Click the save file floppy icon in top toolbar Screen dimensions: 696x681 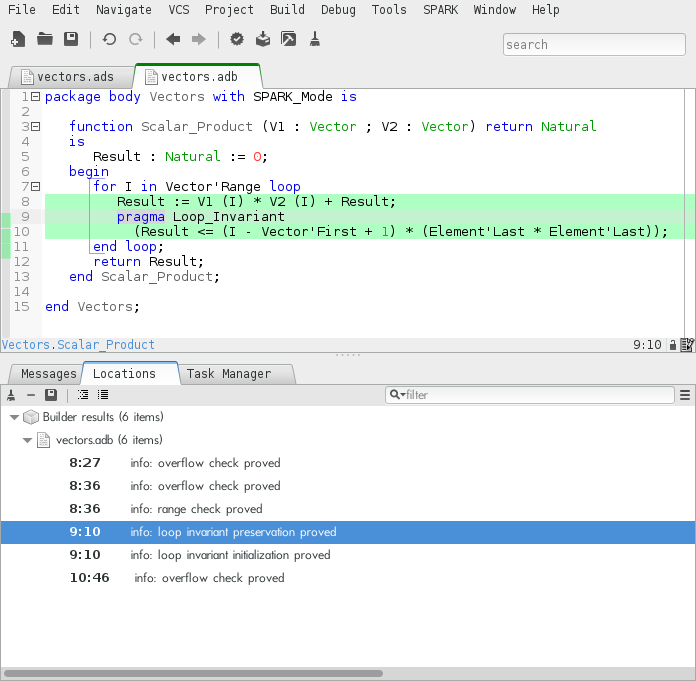(x=71, y=40)
